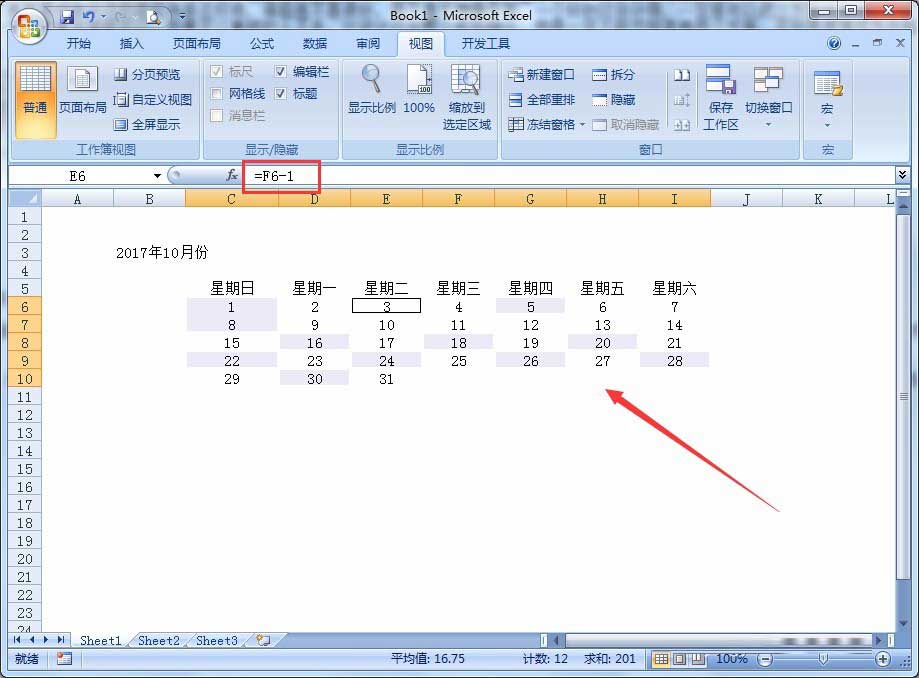Click the Insert Worksheet tab icon
Screen dimensions: 919x678
coord(263,640)
